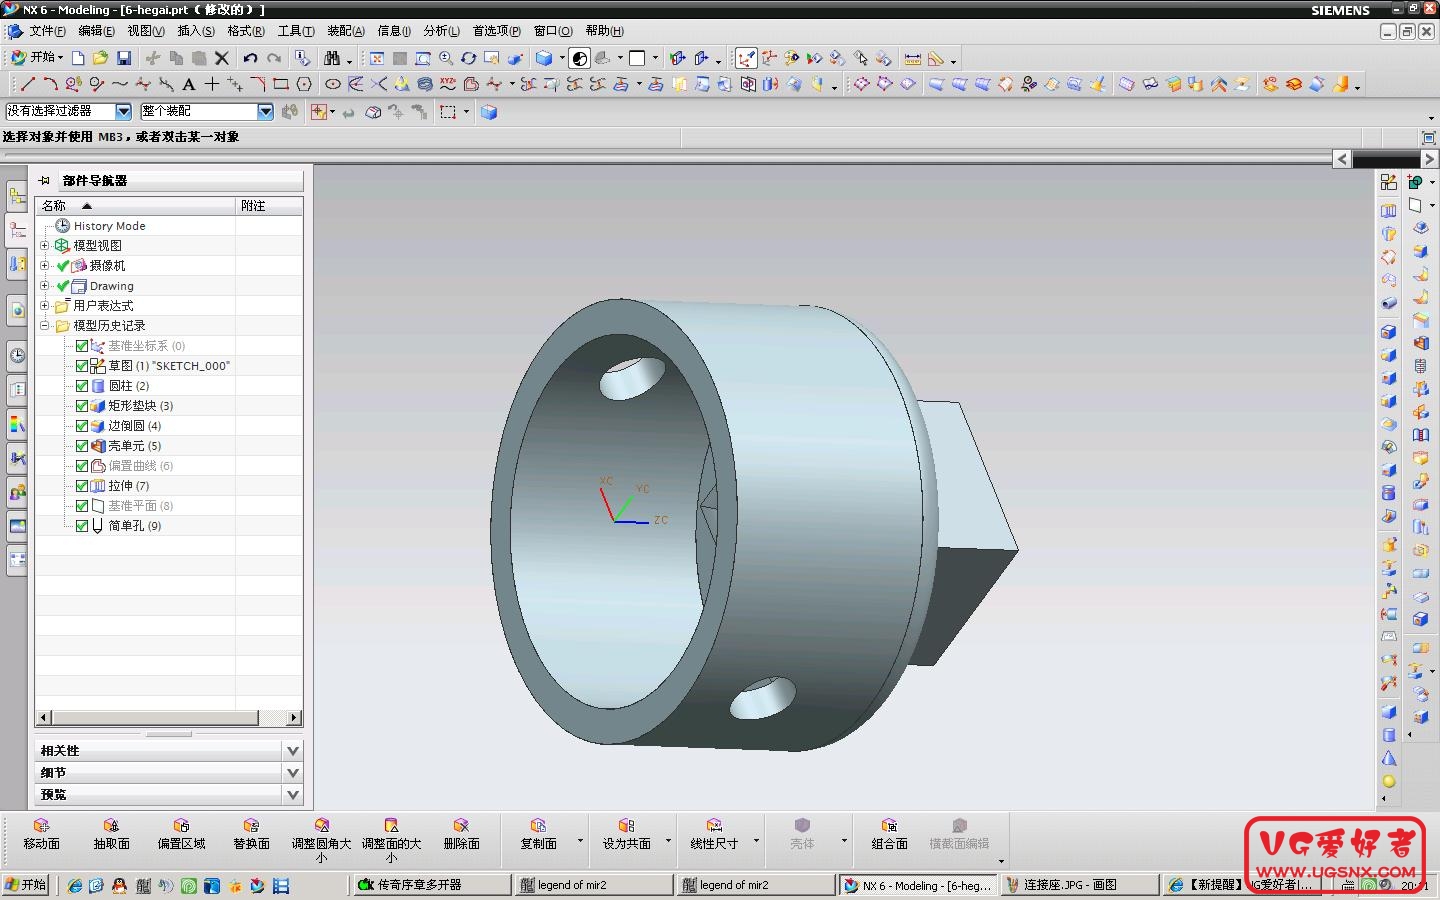Open the 编辑 menu
Screen dimensions: 1440x900
tap(96, 31)
